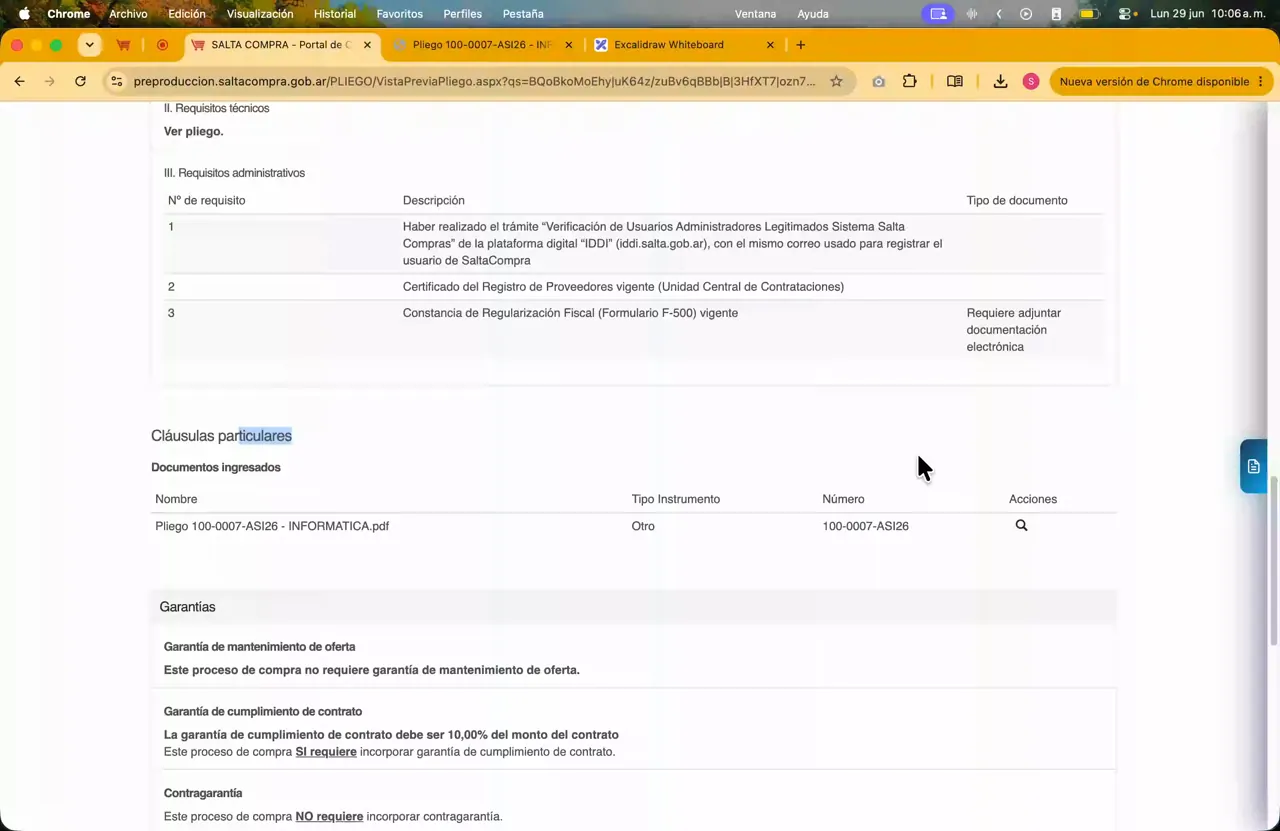Viewport: 1280px width, 831px height.
Task: Click the Tipo de documento column header
Action: click(x=1017, y=200)
